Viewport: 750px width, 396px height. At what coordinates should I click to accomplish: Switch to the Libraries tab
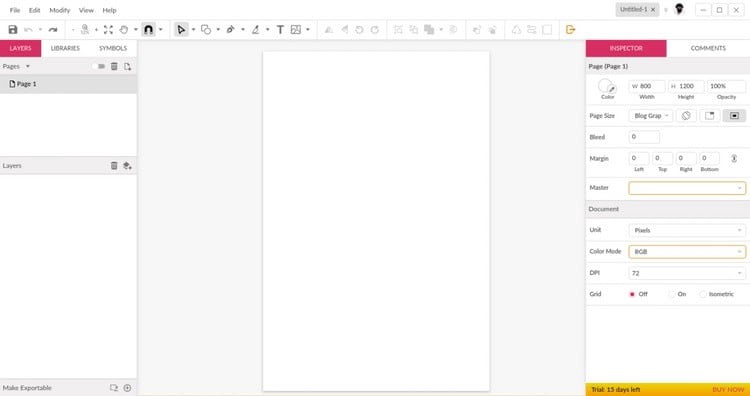click(65, 48)
